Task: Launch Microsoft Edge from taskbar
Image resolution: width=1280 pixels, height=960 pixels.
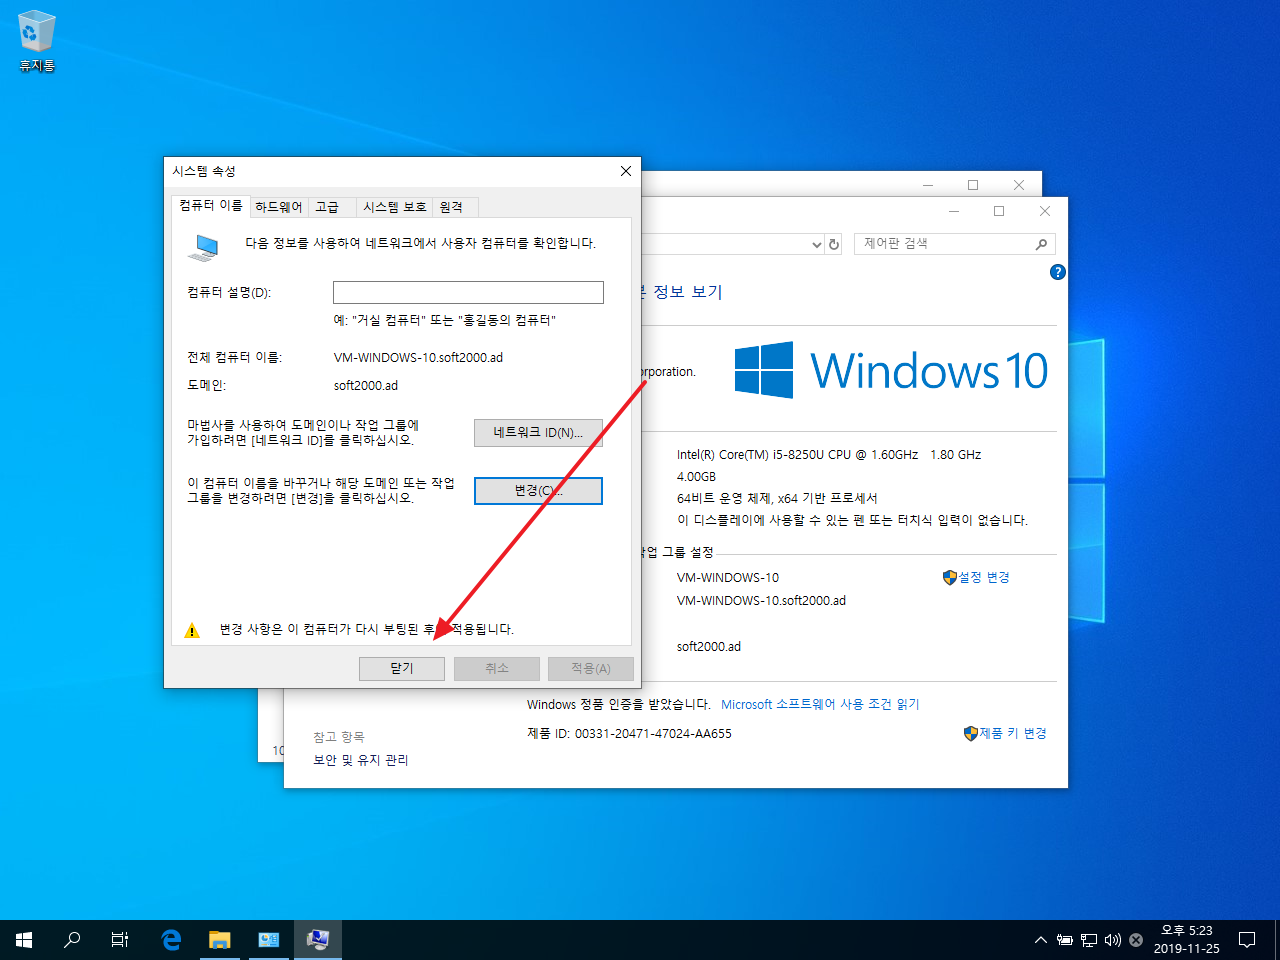Action: pyautogui.click(x=171, y=940)
